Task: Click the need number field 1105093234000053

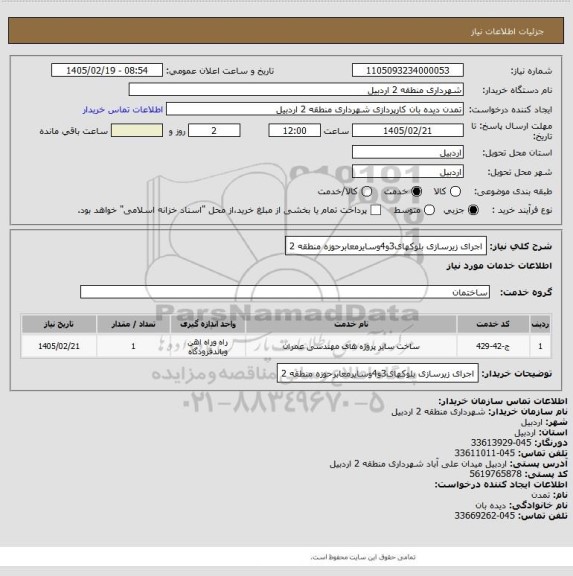Action: pyautogui.click(x=408, y=70)
